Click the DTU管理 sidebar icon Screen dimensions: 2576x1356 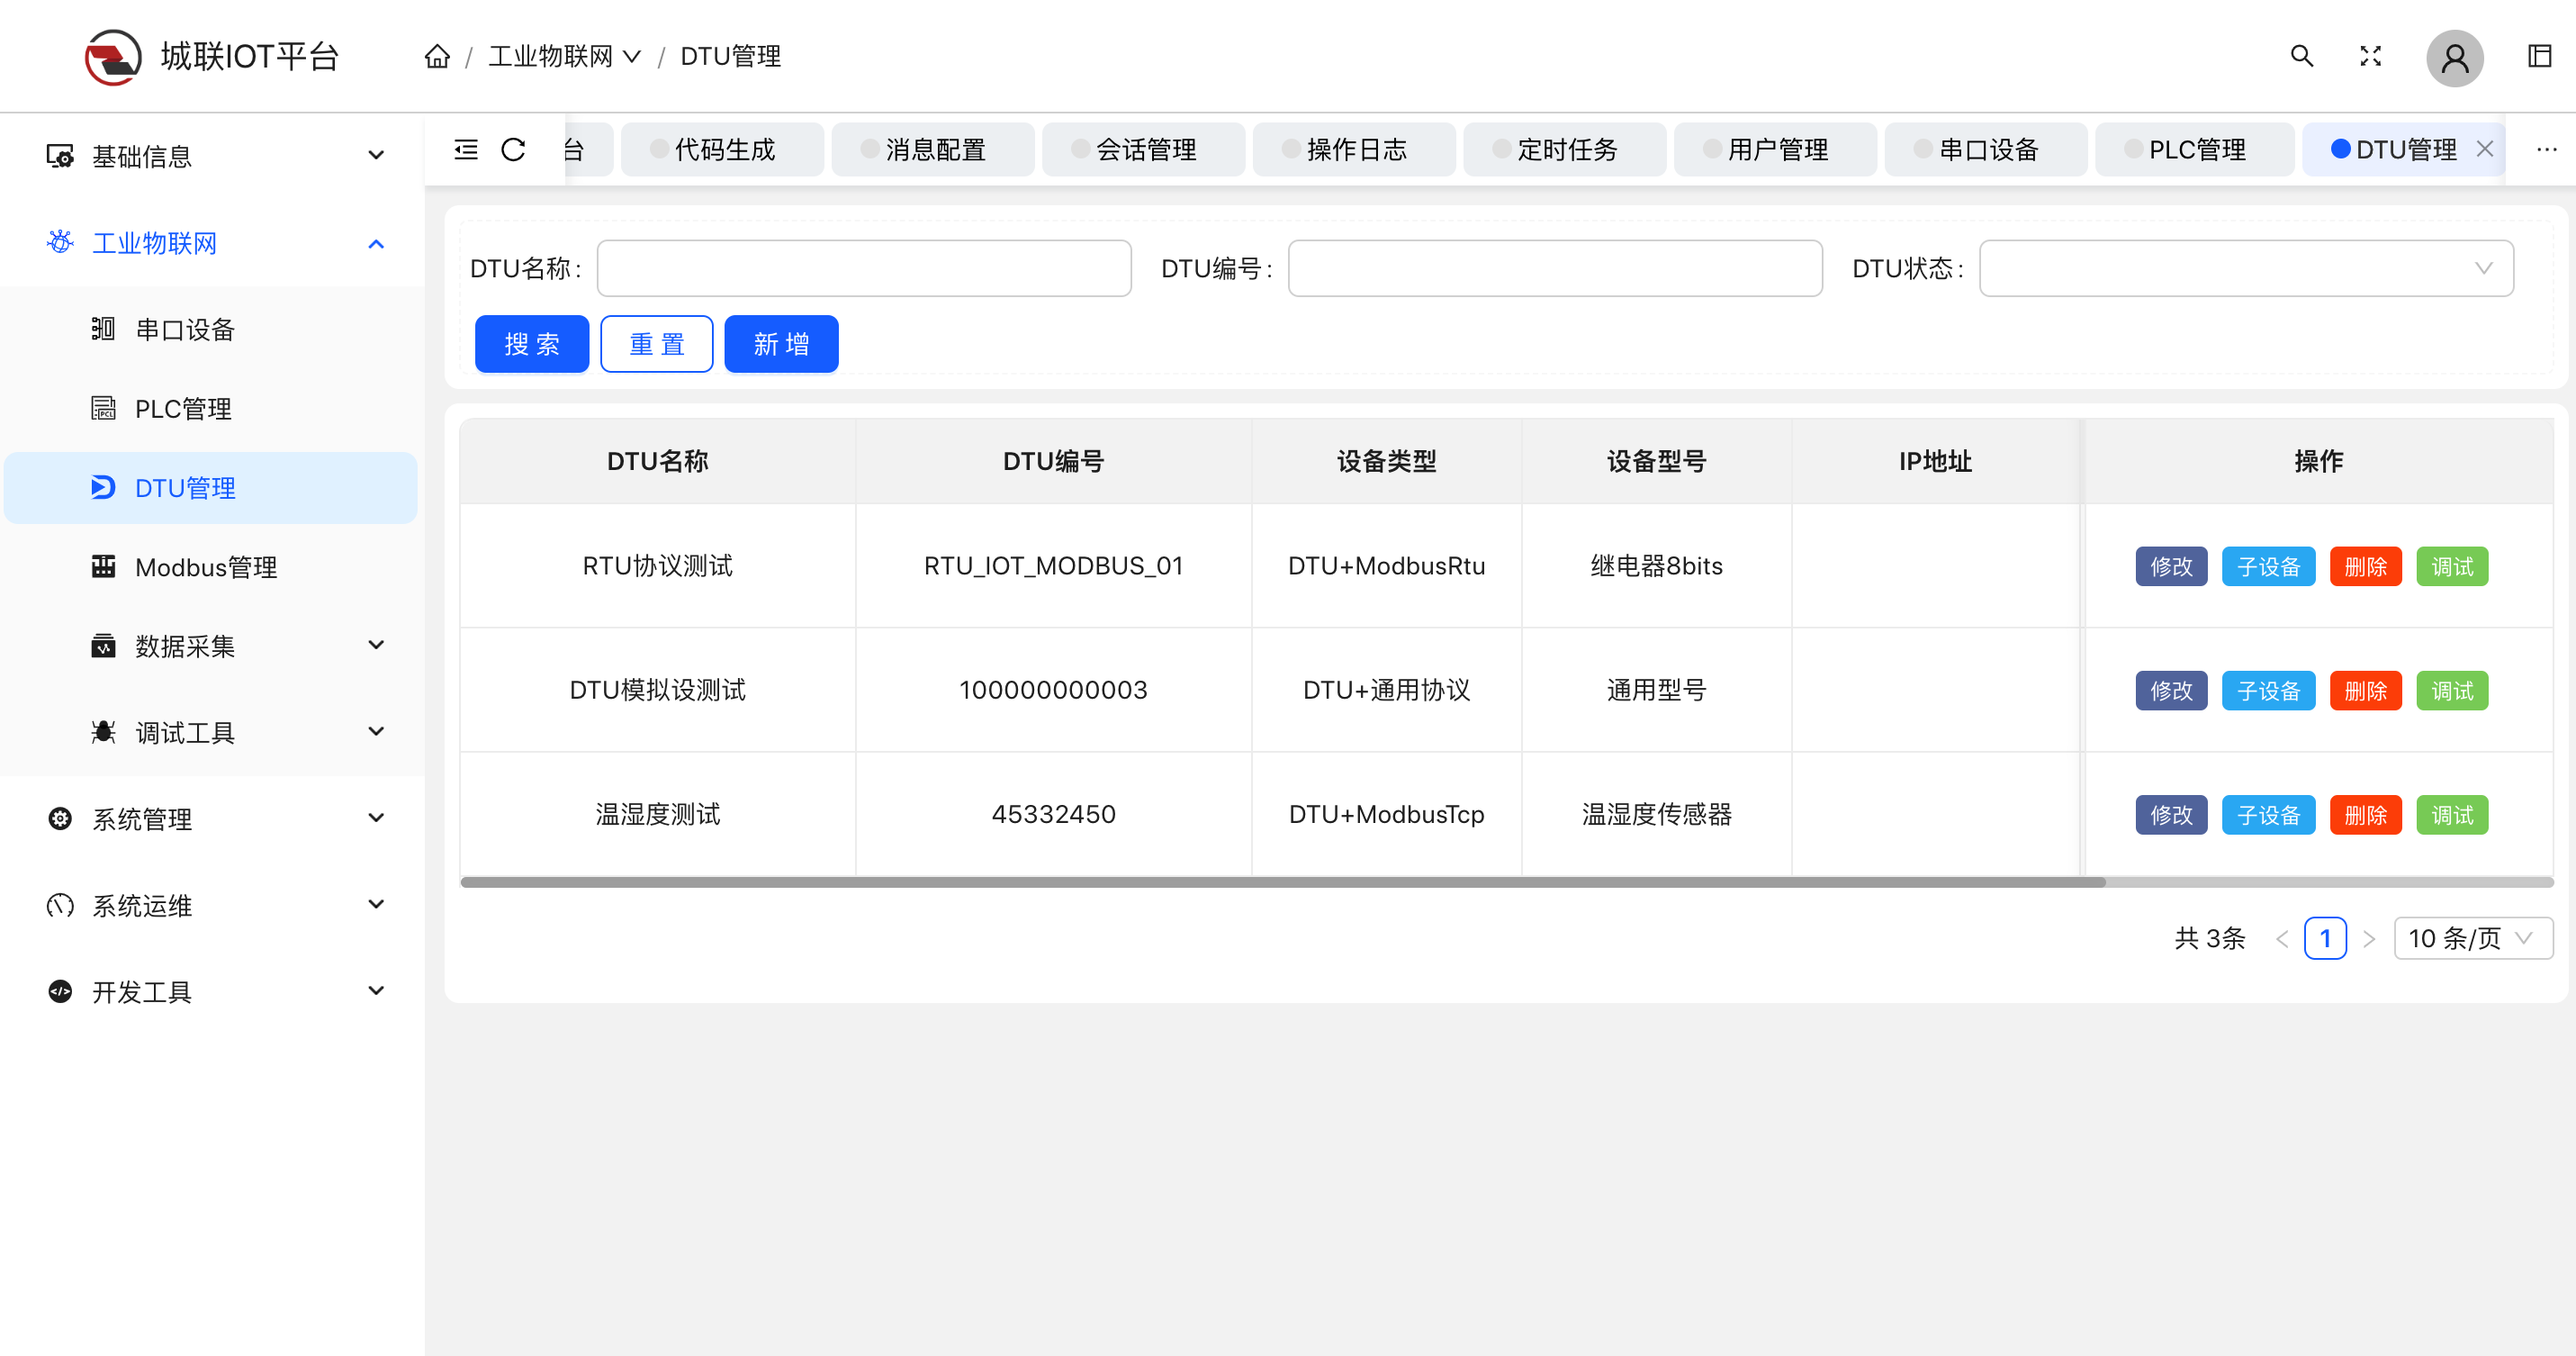click(x=103, y=487)
